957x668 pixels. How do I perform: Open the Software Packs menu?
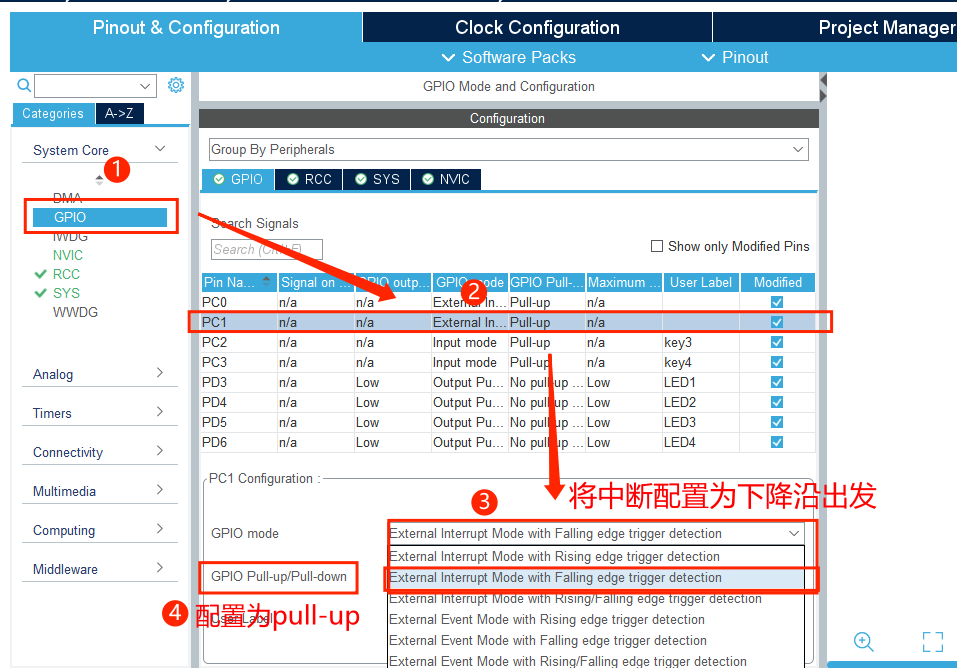(x=508, y=57)
